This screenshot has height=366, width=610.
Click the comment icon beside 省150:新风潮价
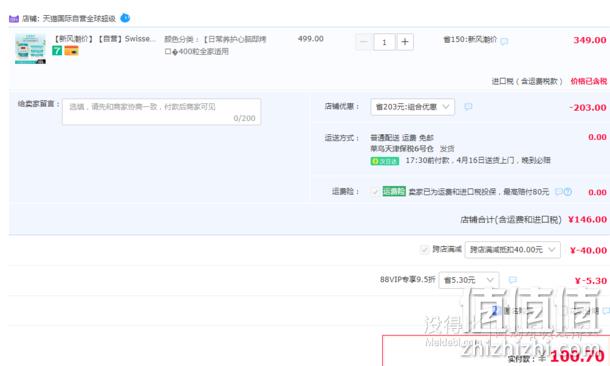[504, 41]
